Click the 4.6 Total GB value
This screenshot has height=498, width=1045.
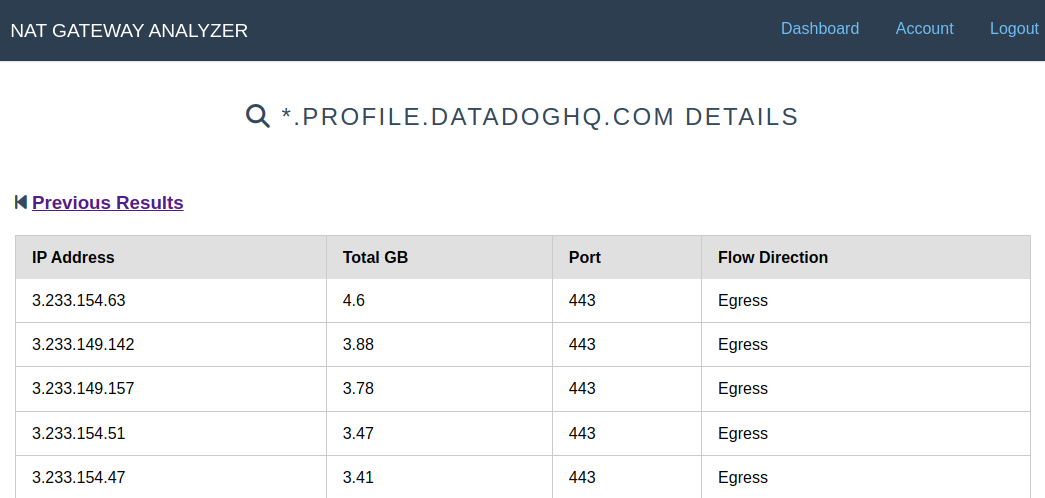(354, 301)
